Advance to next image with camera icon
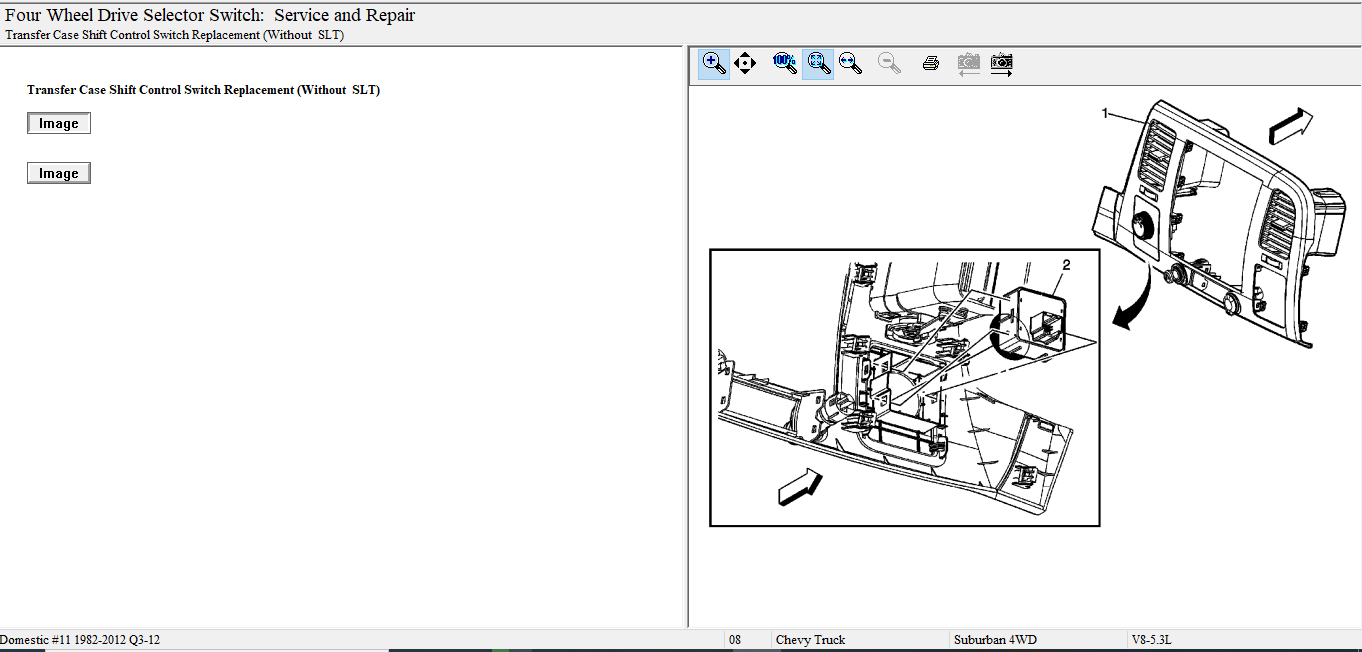Image resolution: width=1362 pixels, height=652 pixels. point(1001,64)
